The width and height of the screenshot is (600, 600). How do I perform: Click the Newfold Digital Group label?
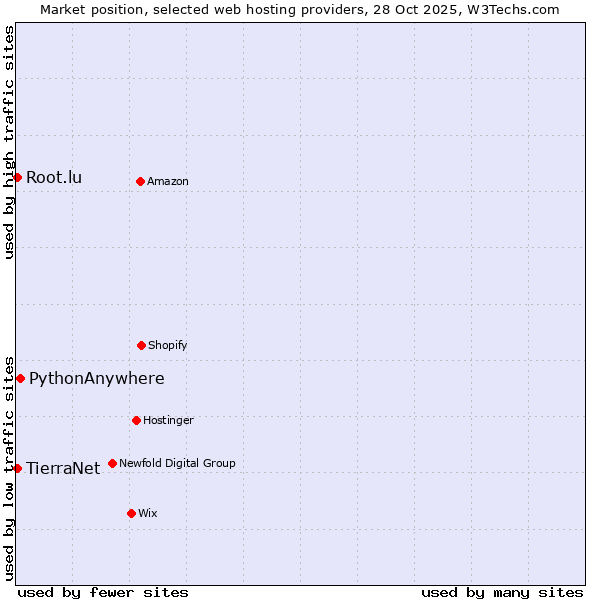click(177, 464)
